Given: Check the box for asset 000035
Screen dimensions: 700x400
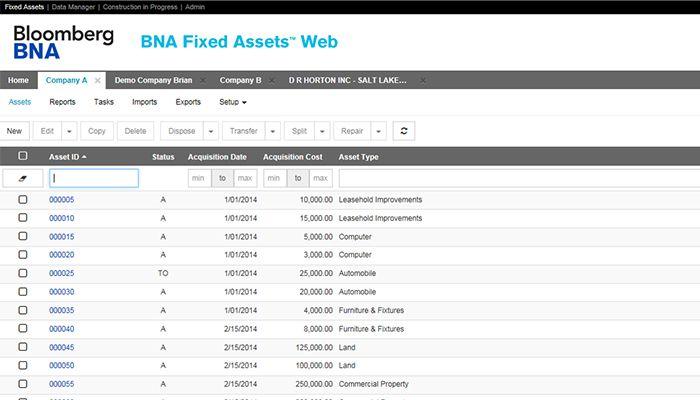Looking at the screenshot, I should click(23, 310).
